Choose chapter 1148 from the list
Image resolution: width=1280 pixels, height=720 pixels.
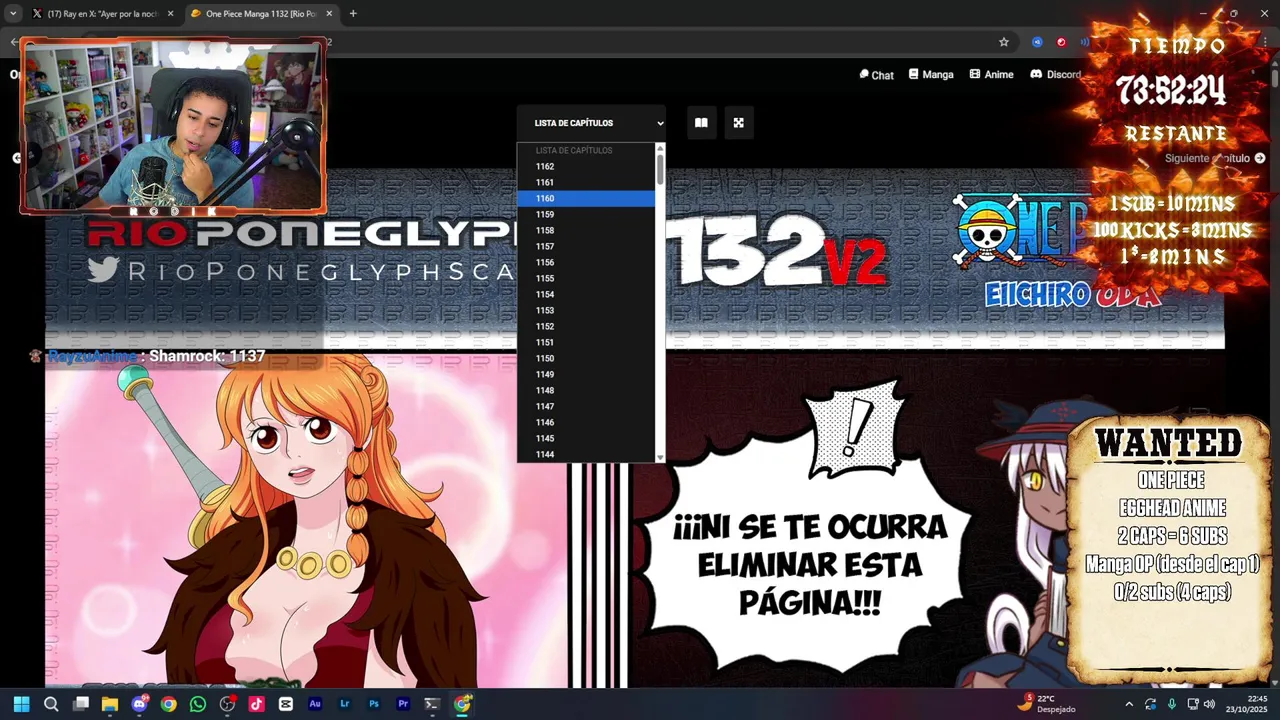pos(586,391)
